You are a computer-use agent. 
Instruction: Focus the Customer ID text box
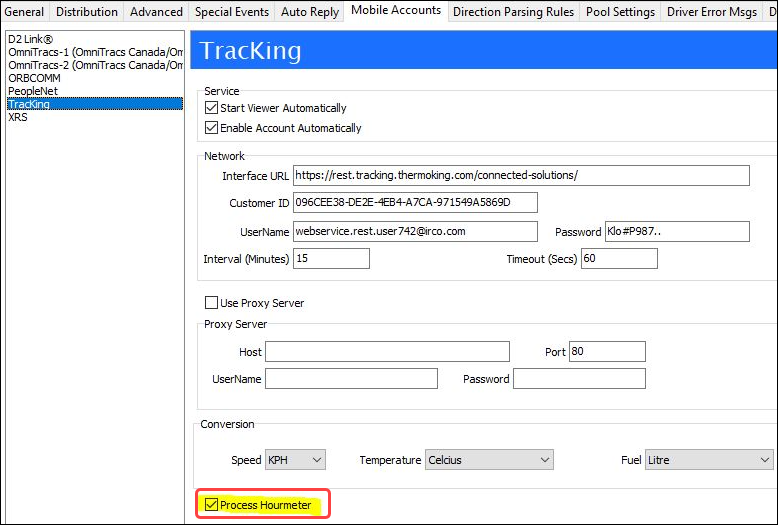(414, 203)
